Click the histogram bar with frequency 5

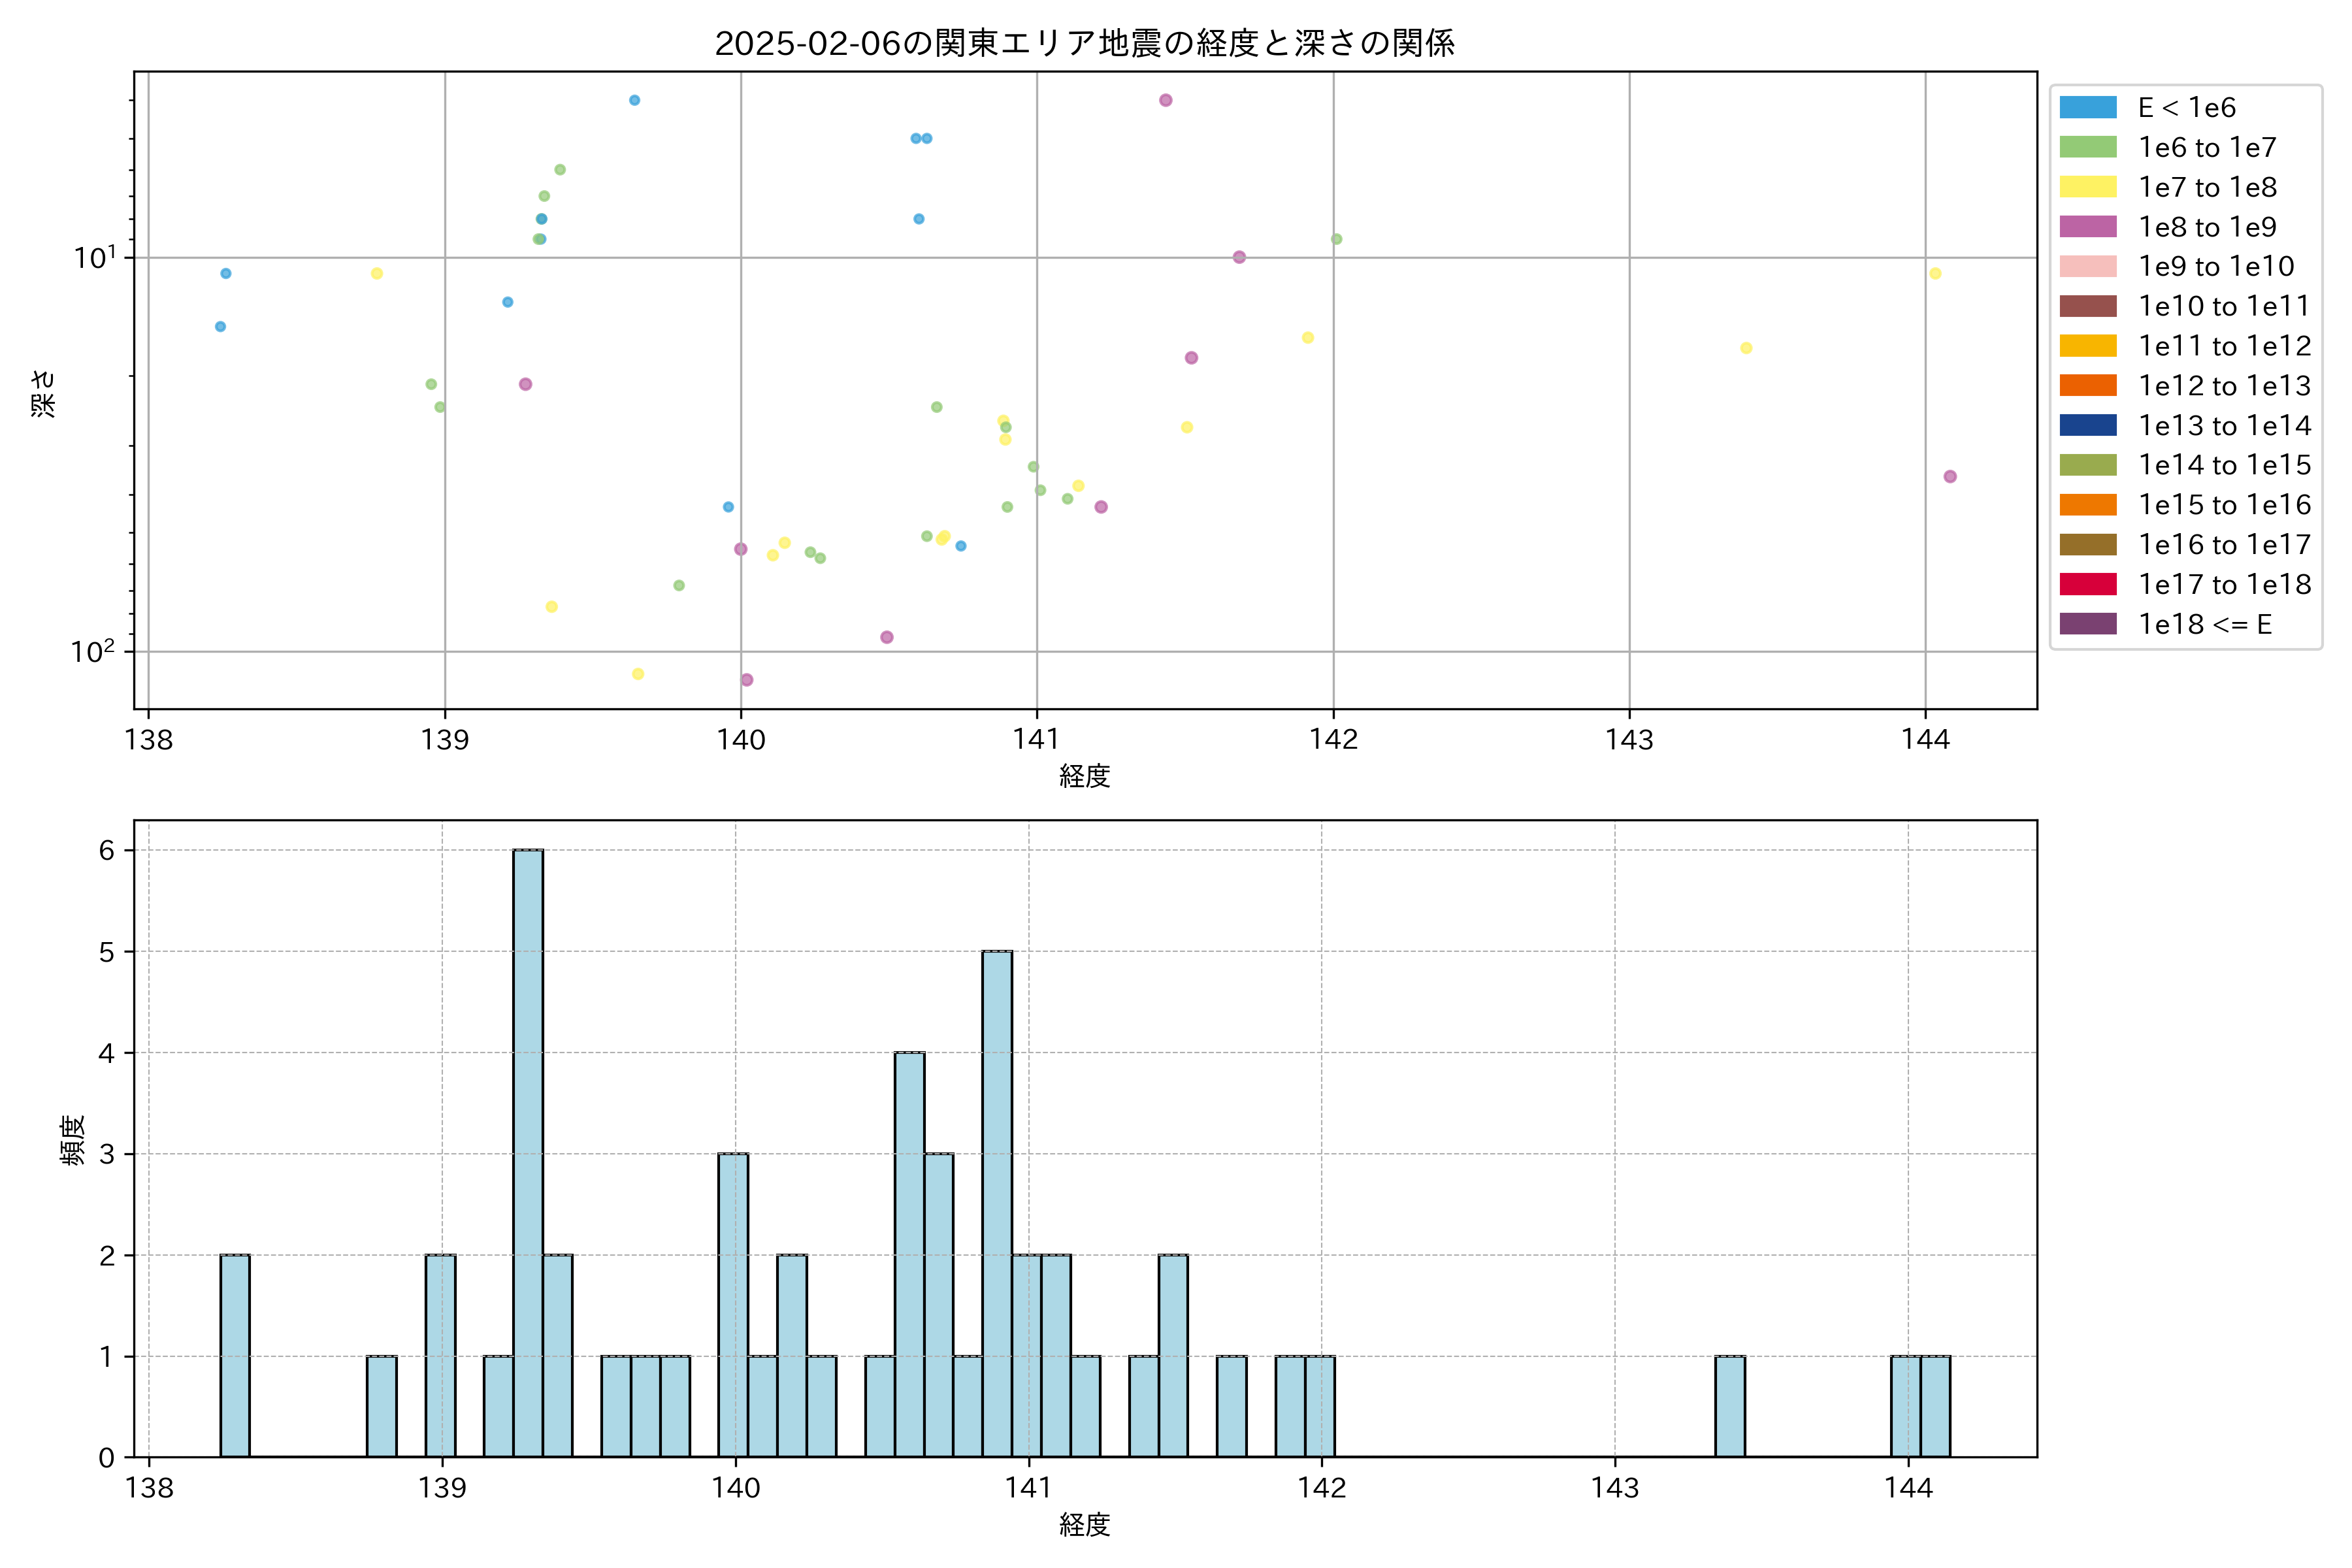click(997, 1204)
